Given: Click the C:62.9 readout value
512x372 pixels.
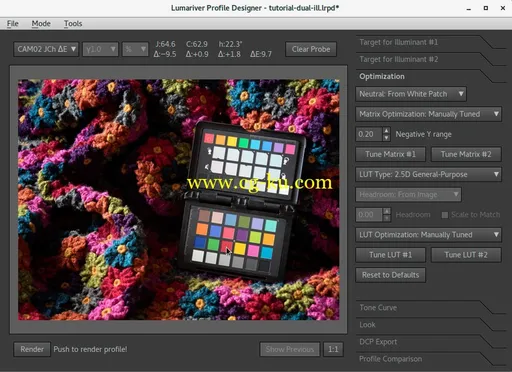Looking at the screenshot, I should pyautogui.click(x=197, y=44).
